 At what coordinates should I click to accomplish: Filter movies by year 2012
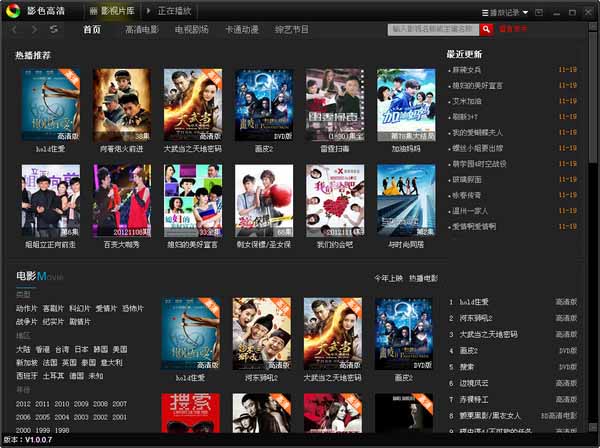(23, 404)
